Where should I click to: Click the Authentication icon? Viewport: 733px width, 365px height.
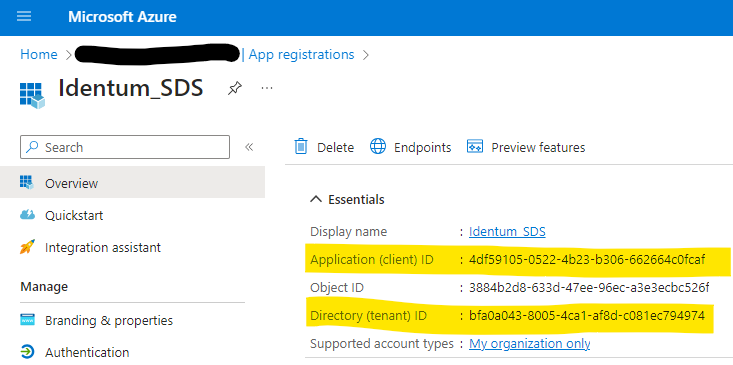tap(28, 351)
